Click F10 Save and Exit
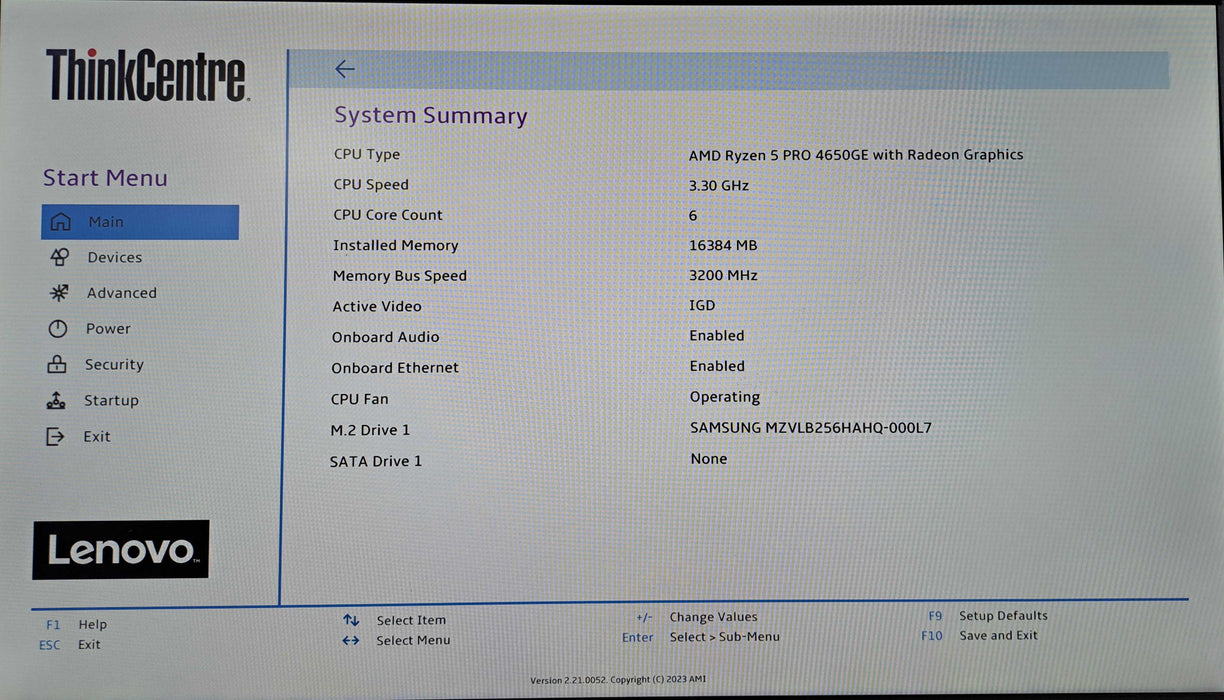The width and height of the screenshot is (1224, 700). 980,635
